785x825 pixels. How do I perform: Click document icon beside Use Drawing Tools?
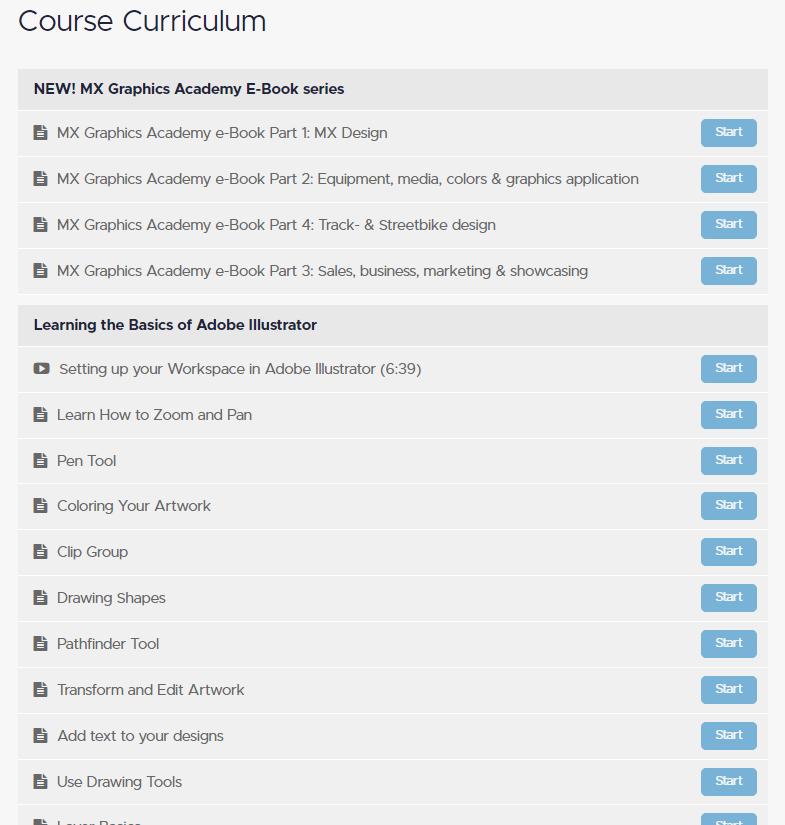41,782
